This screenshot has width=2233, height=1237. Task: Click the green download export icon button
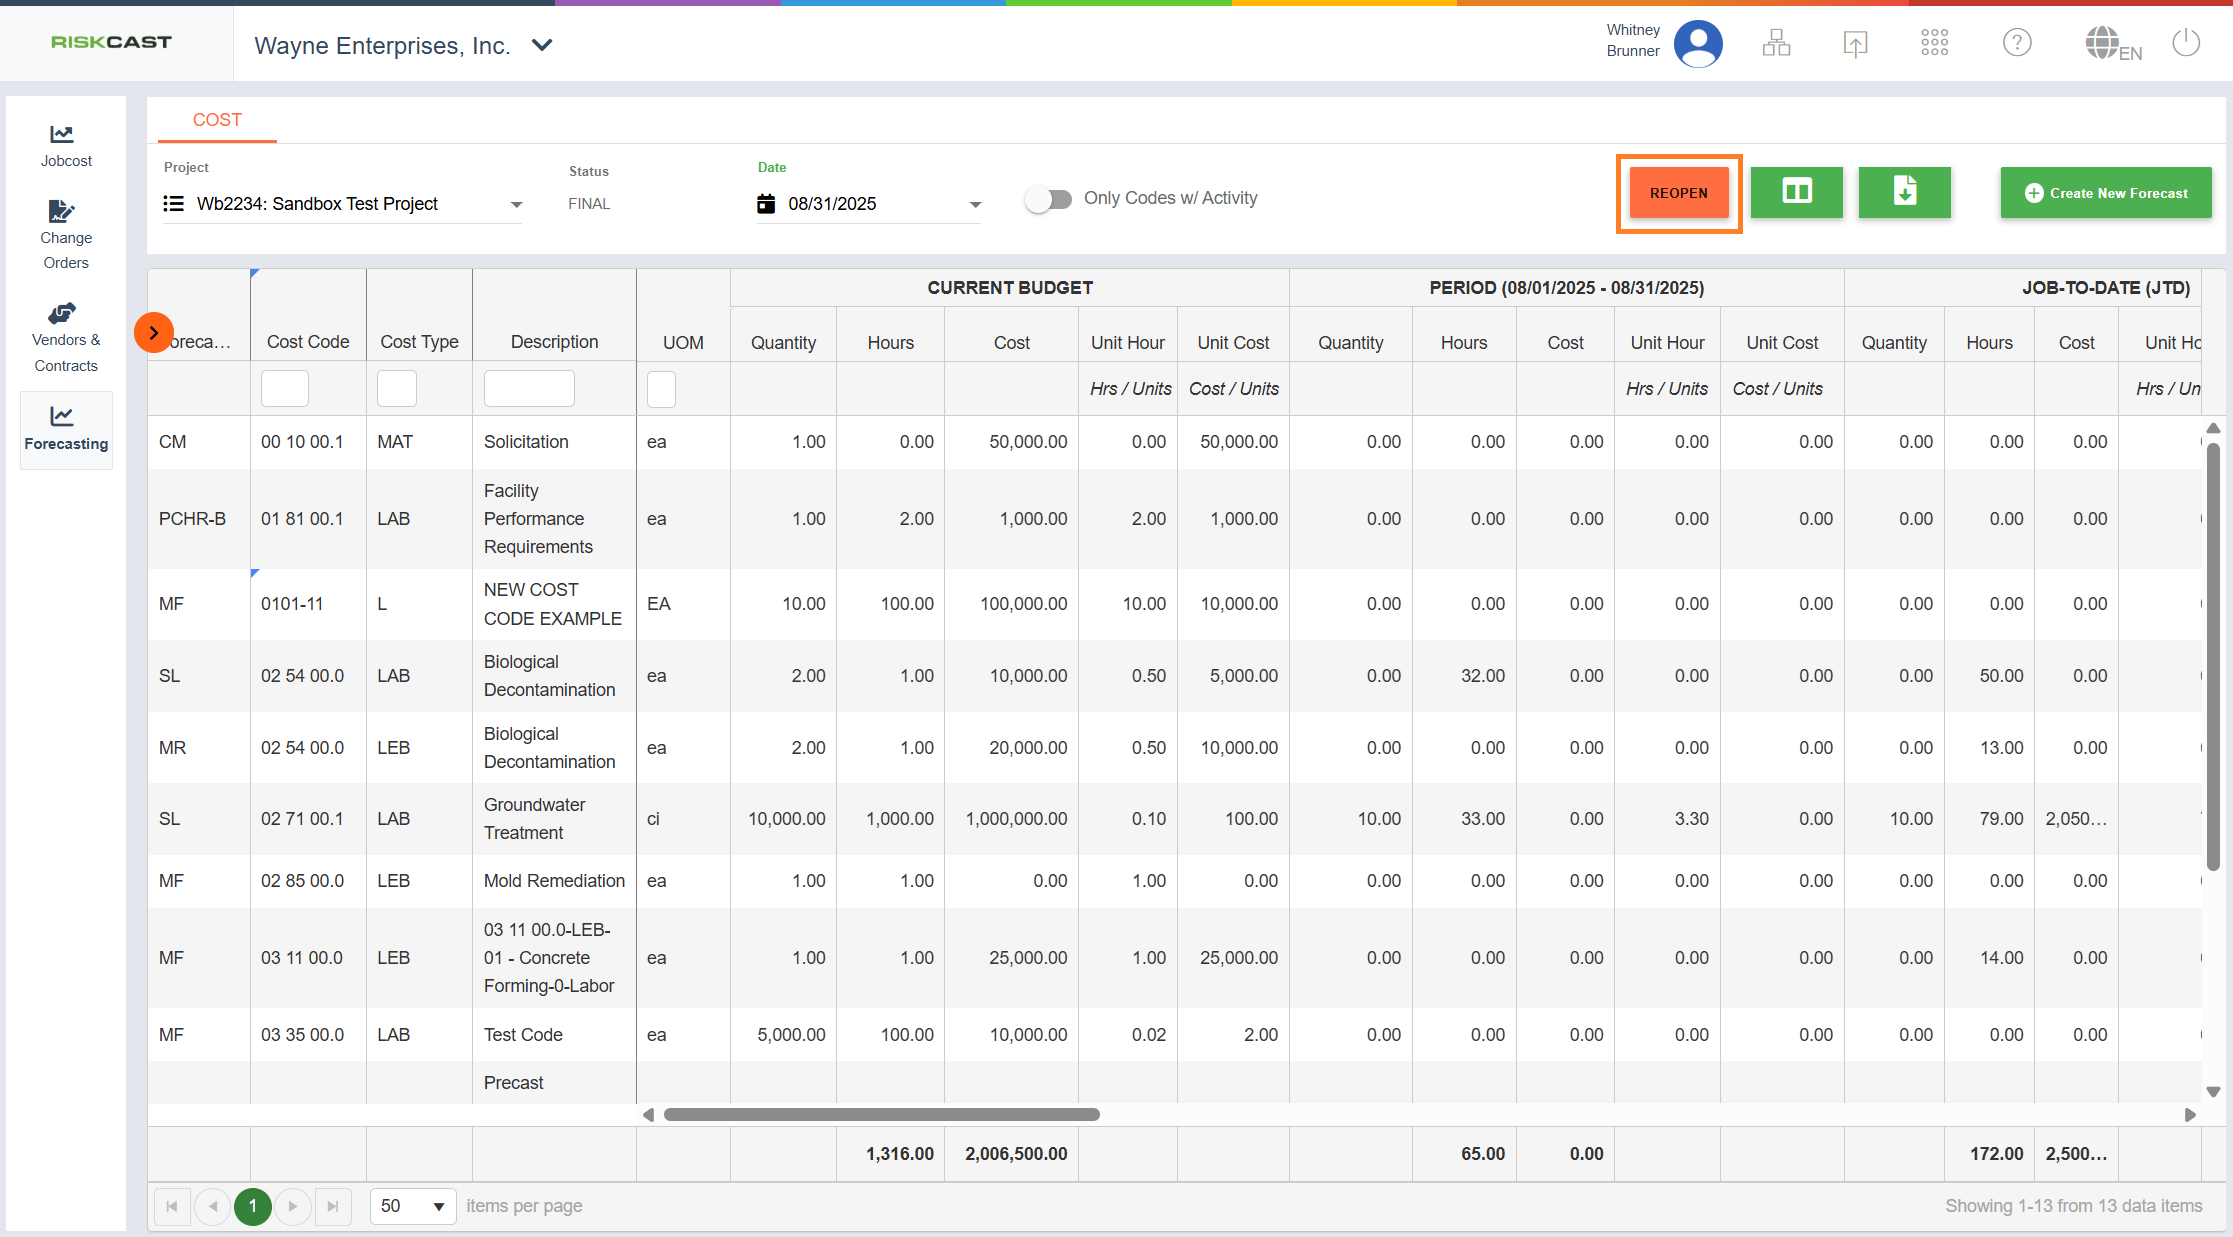(1904, 192)
